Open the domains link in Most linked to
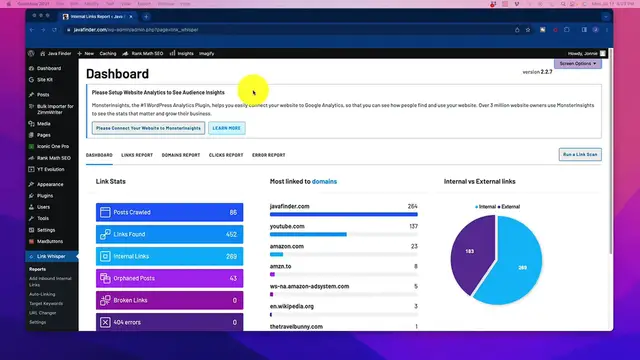This screenshot has height=360, width=640. coord(324,182)
